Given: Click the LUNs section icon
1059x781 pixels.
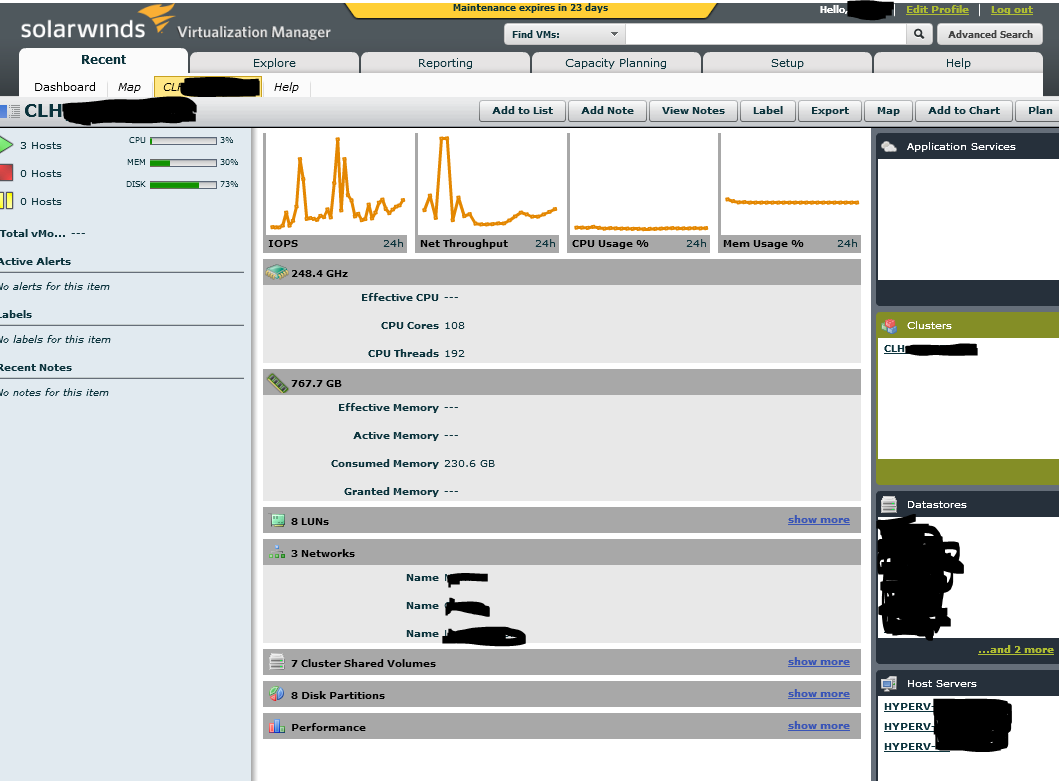Looking at the screenshot, I should pos(278,520).
